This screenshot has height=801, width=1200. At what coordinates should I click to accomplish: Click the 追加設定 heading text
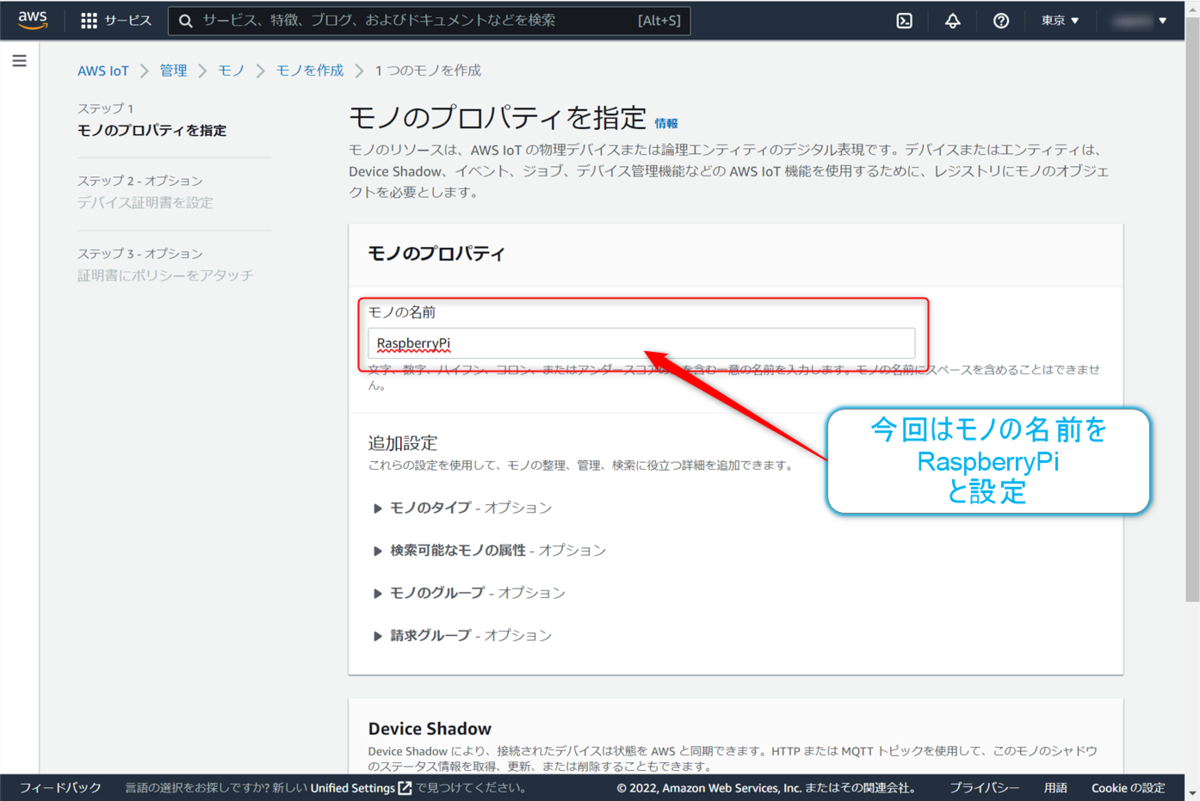point(403,443)
